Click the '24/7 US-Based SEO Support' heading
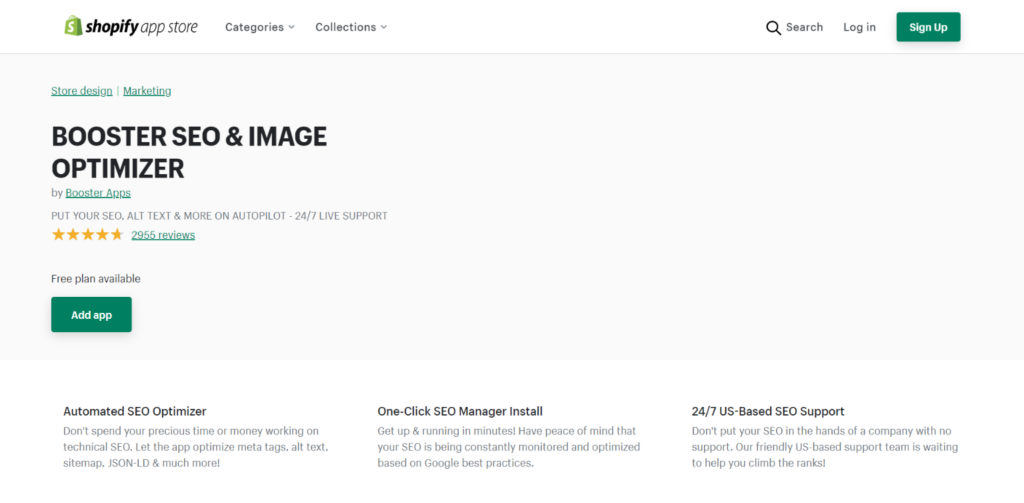 coord(768,412)
